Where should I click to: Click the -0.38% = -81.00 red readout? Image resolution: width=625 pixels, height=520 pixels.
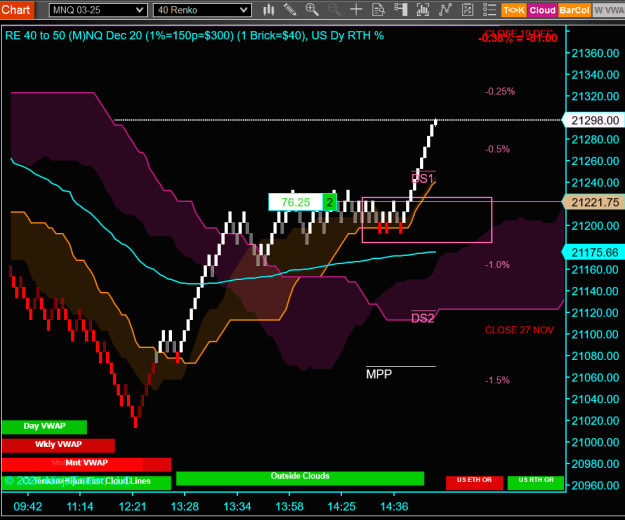tap(517, 38)
